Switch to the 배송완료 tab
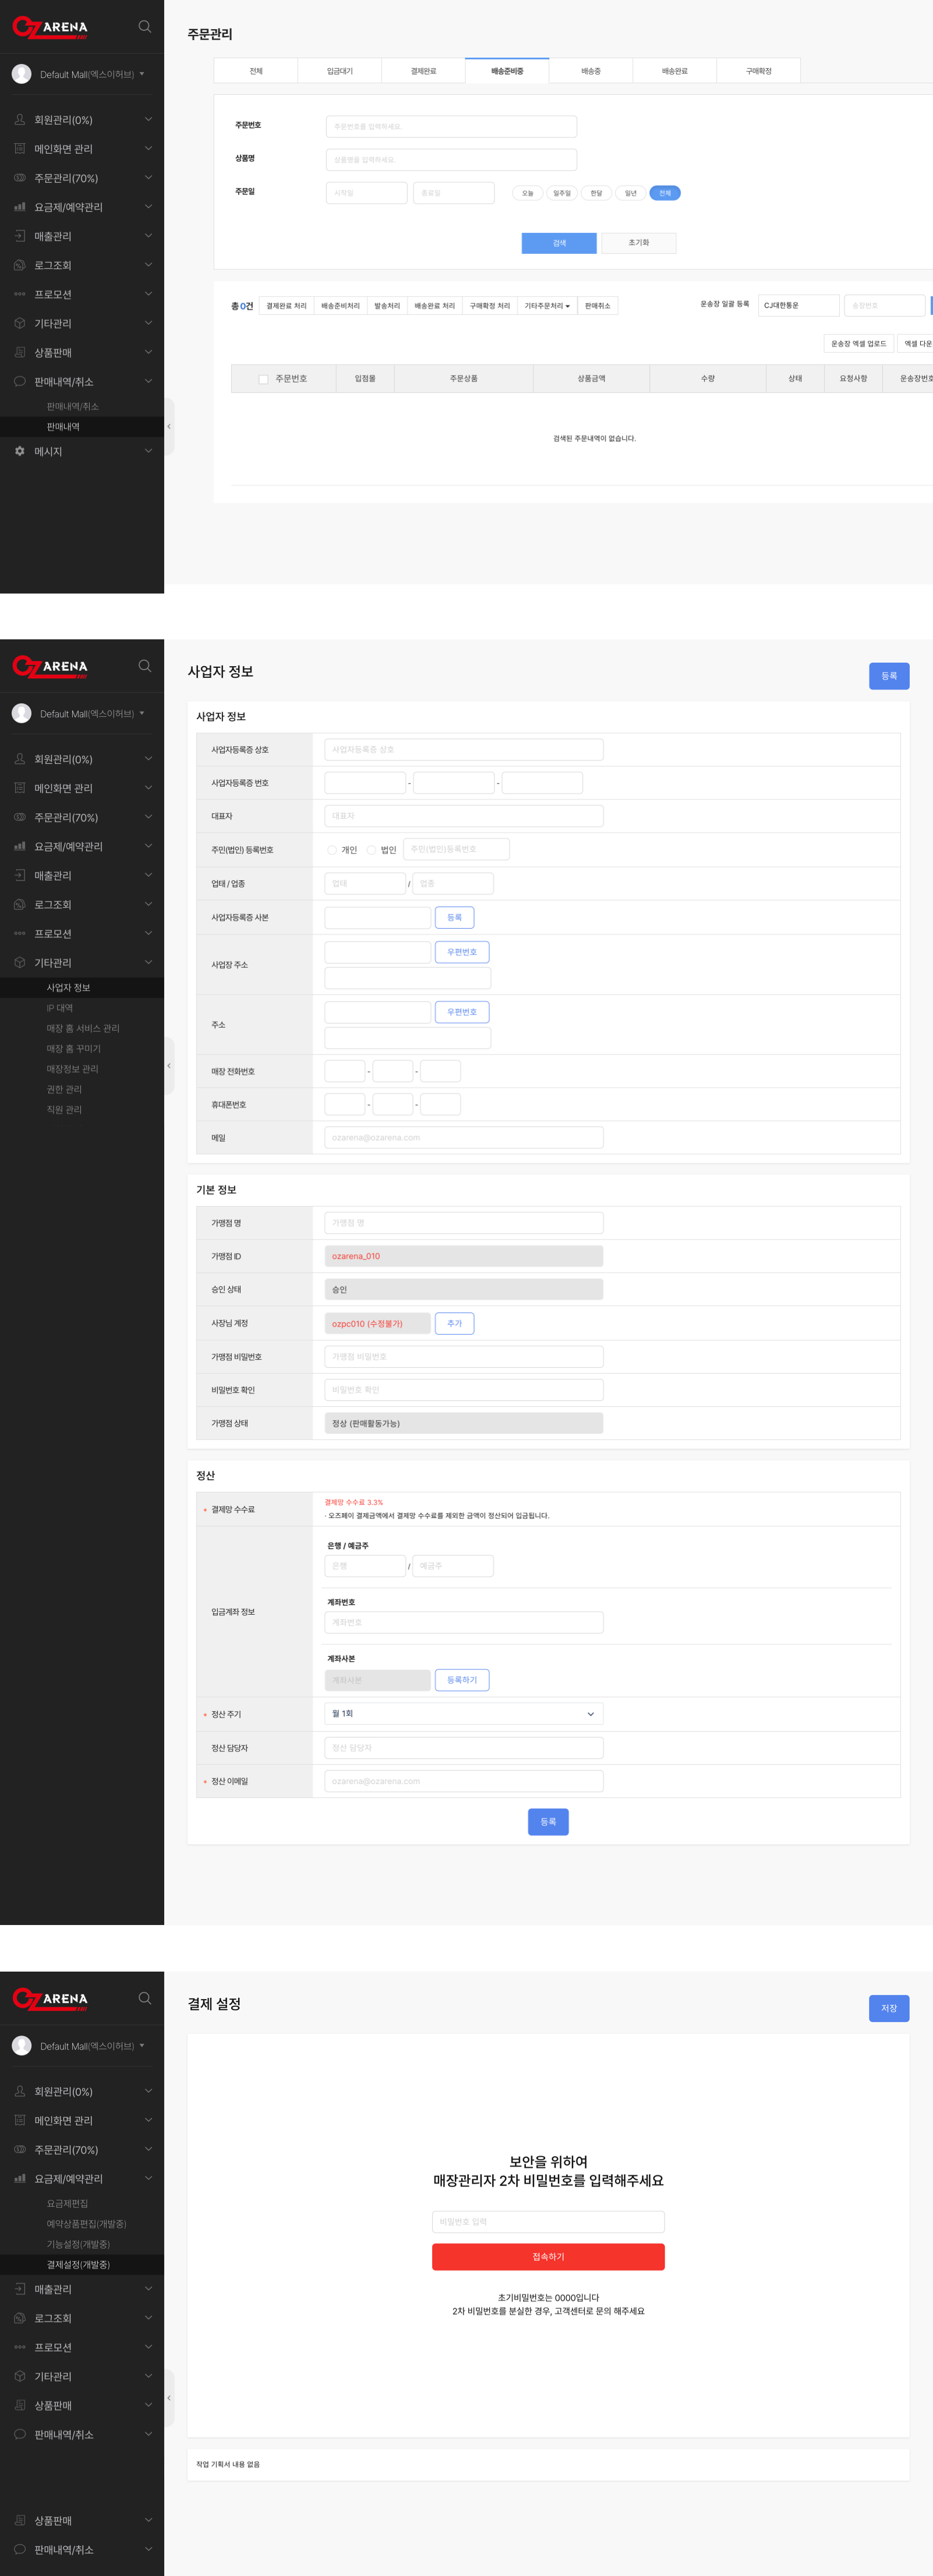The height and width of the screenshot is (2576, 933). pyautogui.click(x=674, y=71)
